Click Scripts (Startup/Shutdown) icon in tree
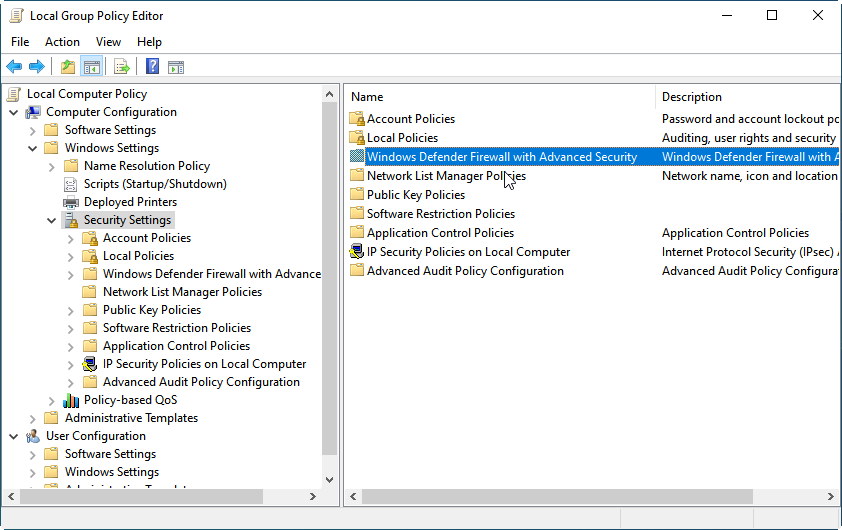Image resolution: width=842 pixels, height=530 pixels. point(71,184)
